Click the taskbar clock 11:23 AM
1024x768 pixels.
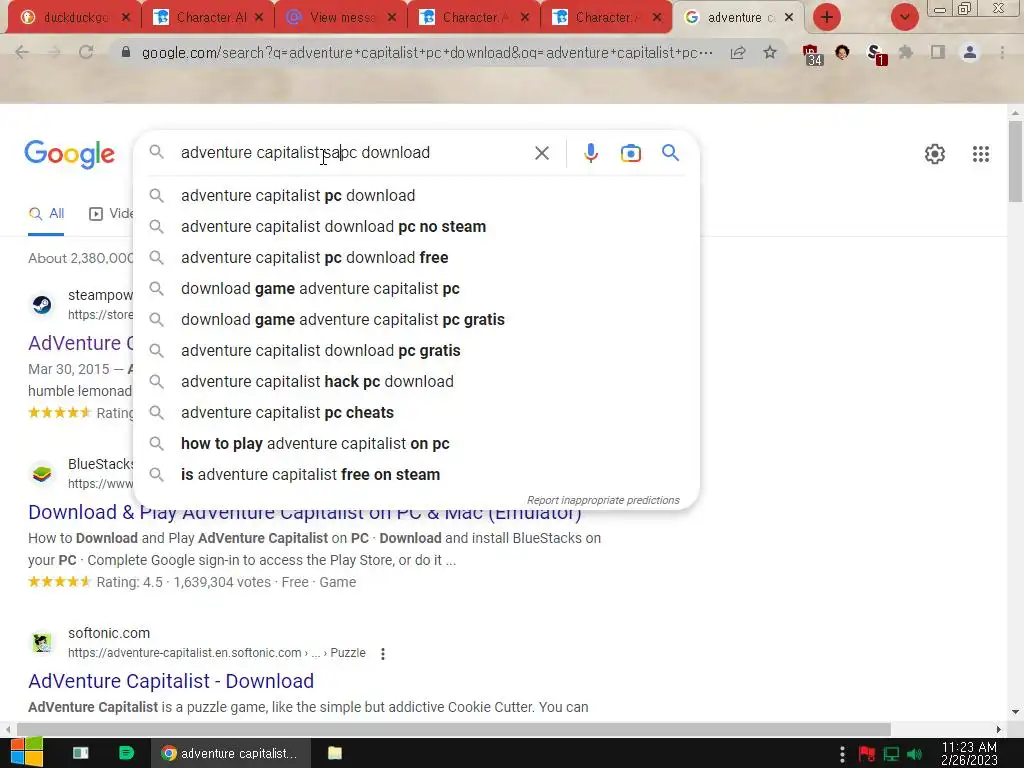(969, 754)
